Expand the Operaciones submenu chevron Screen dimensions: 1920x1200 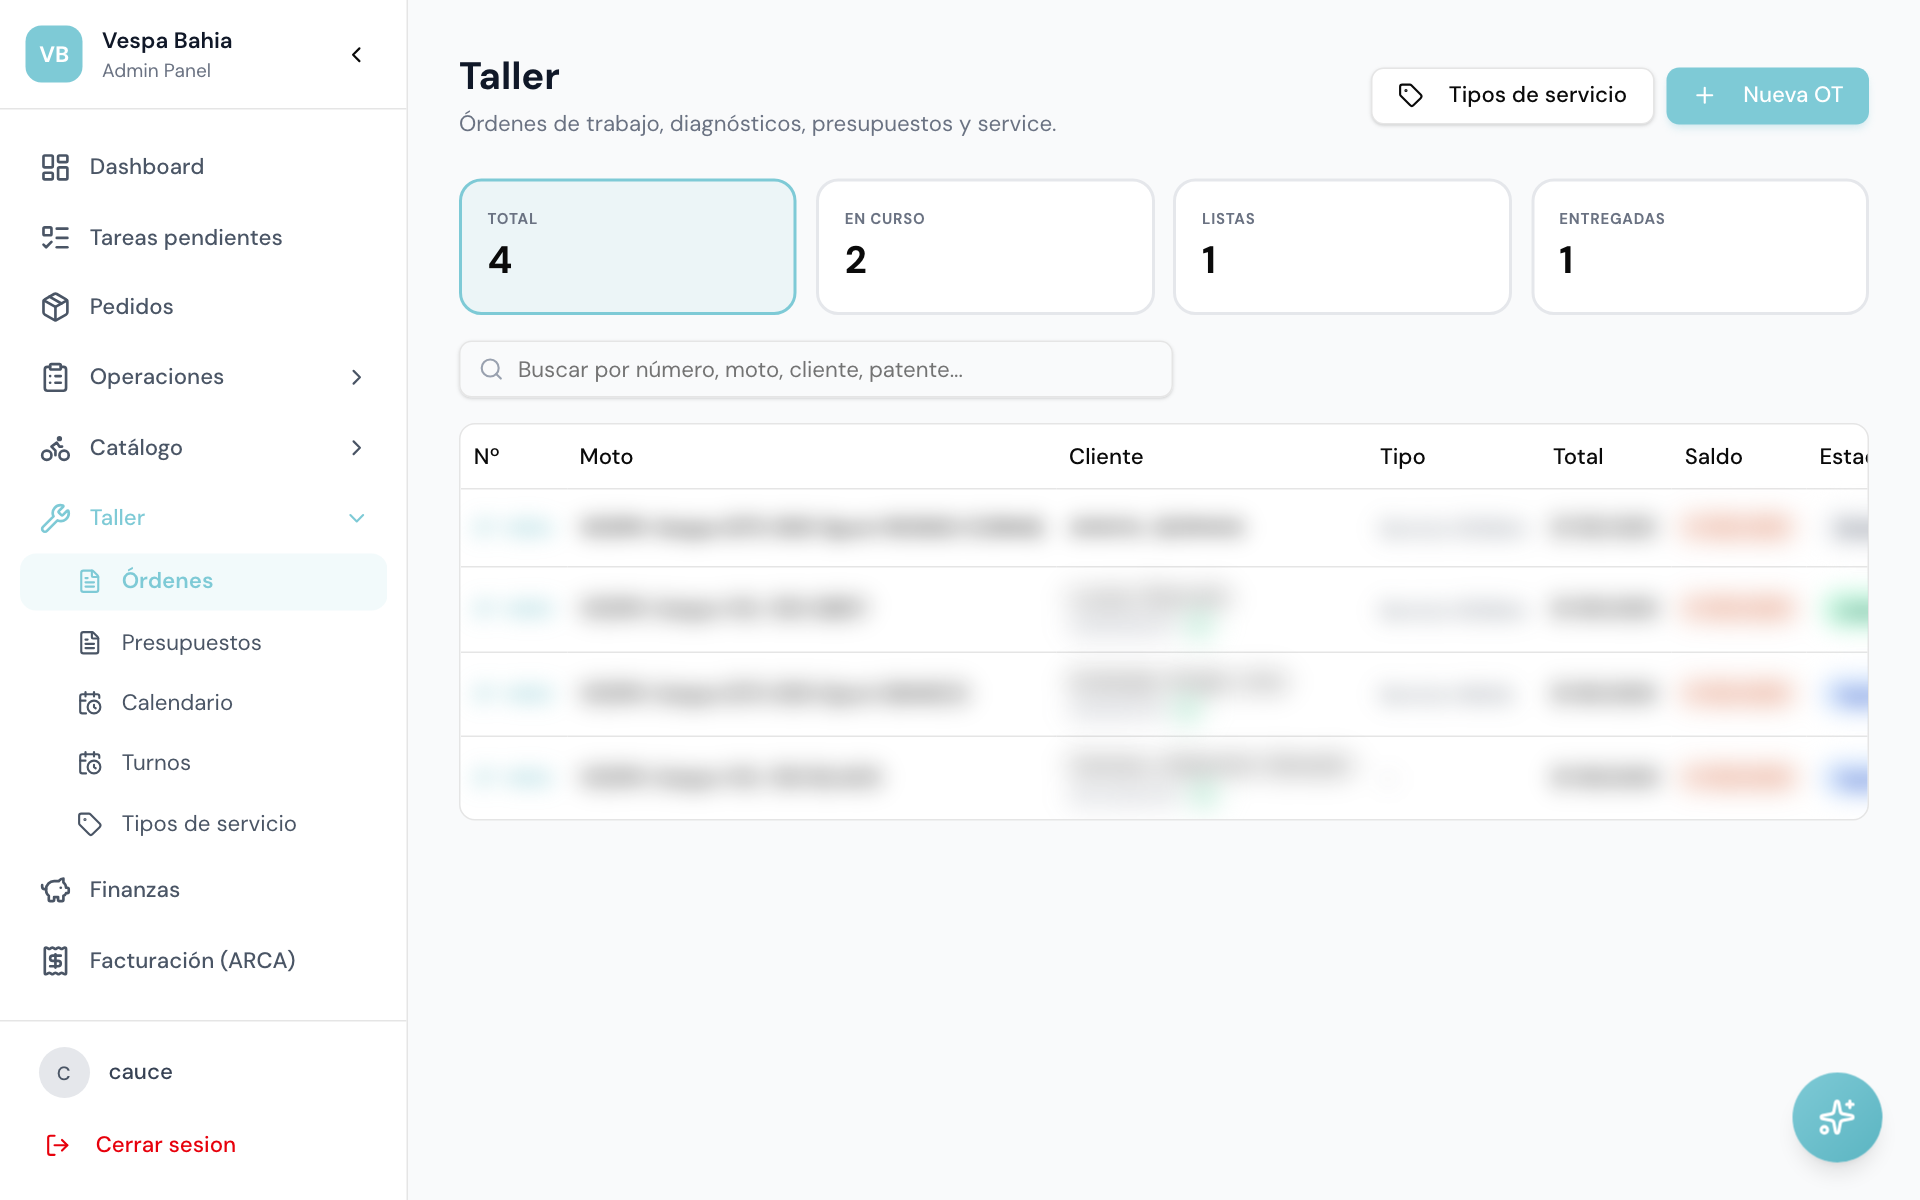(357, 377)
